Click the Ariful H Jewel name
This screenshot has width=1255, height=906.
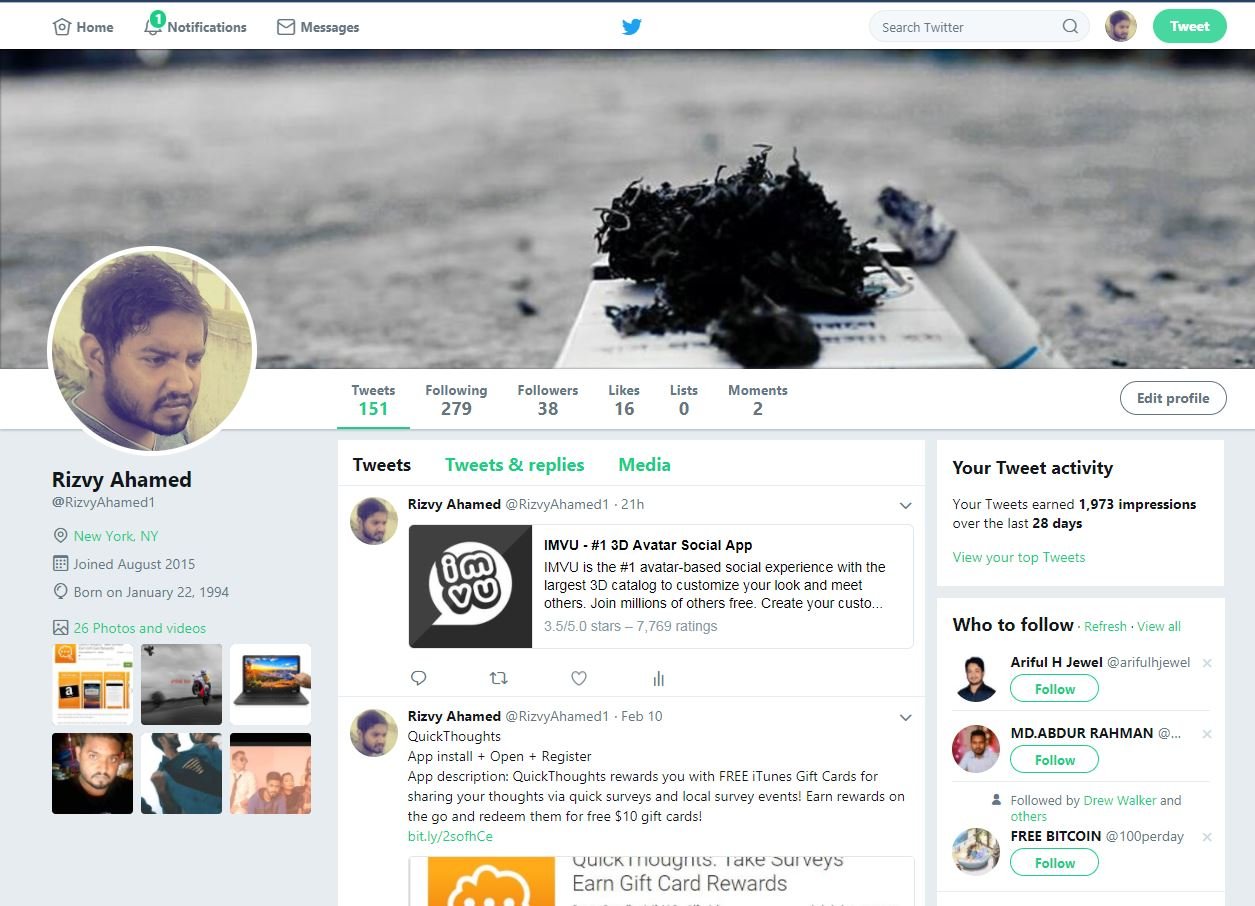click(1056, 663)
